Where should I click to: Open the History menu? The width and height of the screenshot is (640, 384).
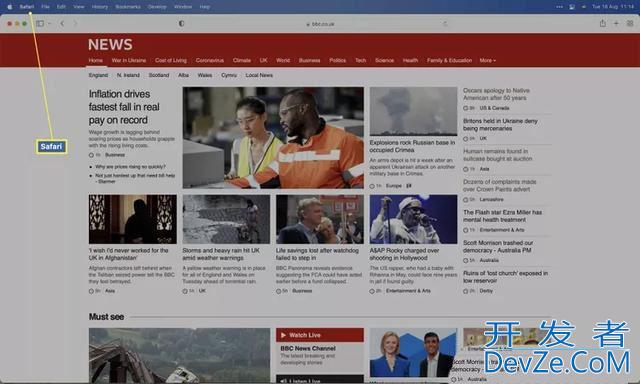[100, 7]
